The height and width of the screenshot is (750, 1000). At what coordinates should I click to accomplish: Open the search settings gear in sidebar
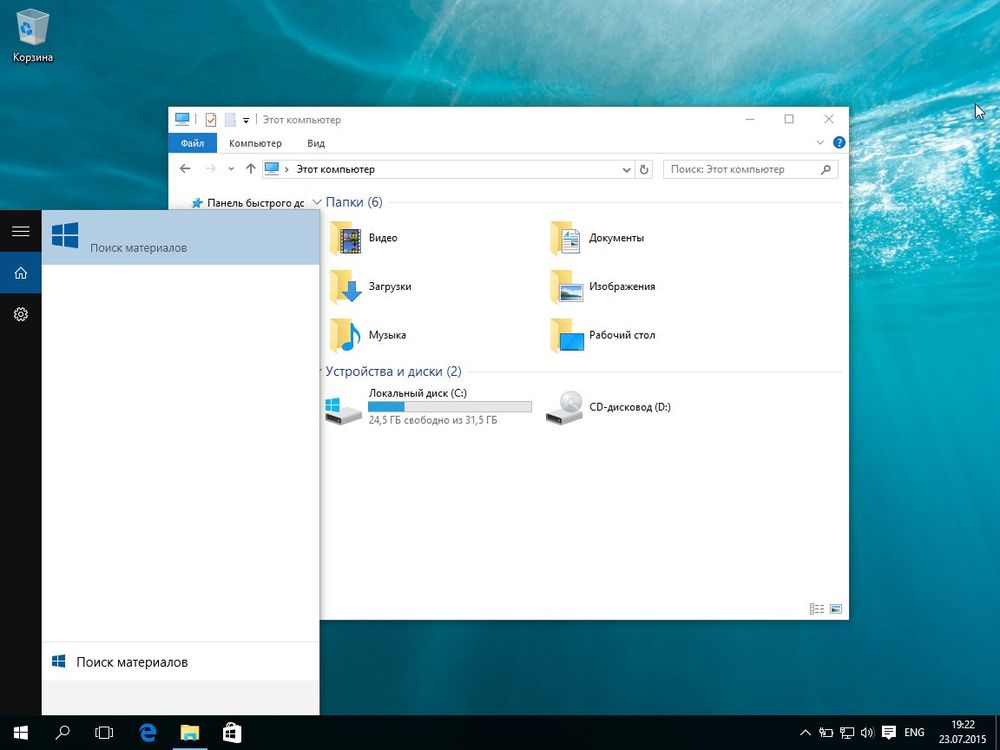tap(20, 314)
